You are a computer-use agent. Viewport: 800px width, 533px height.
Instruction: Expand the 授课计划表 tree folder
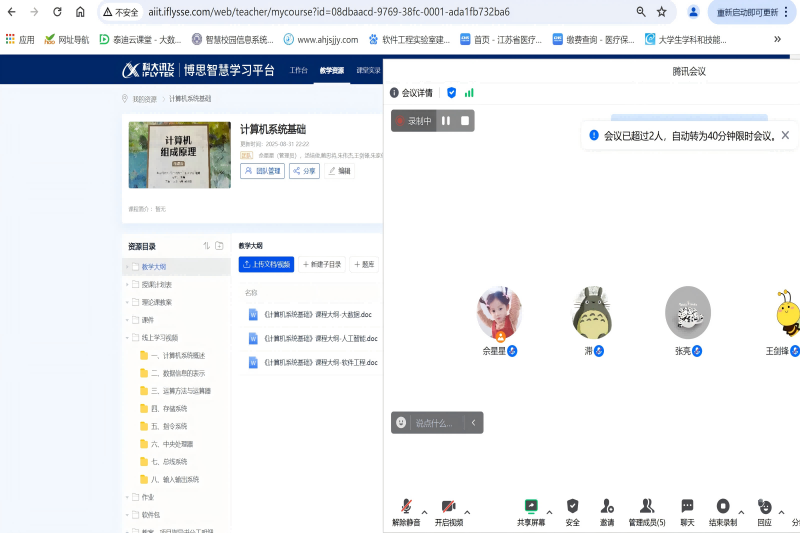click(x=127, y=285)
